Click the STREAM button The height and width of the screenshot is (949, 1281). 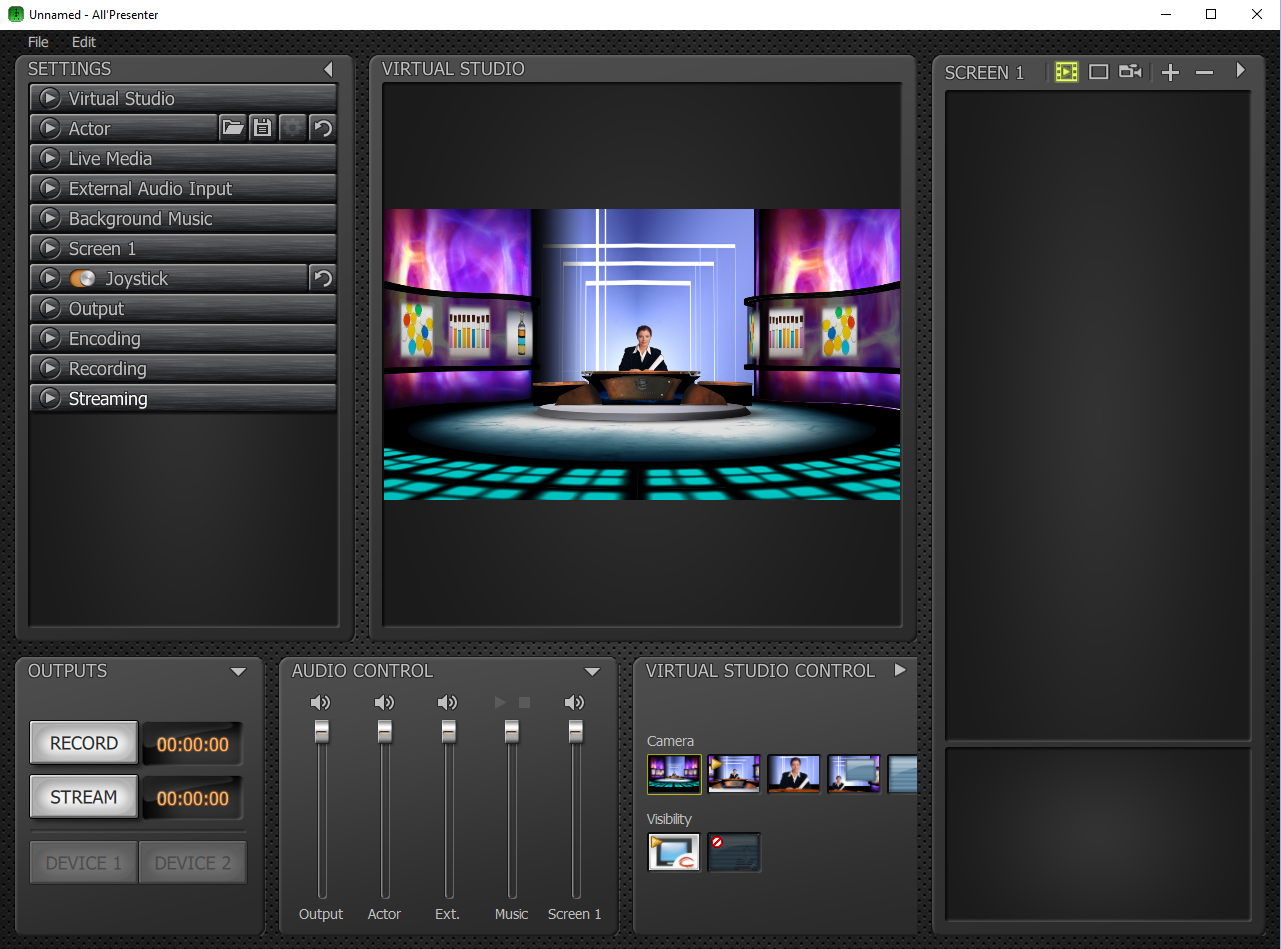point(84,797)
